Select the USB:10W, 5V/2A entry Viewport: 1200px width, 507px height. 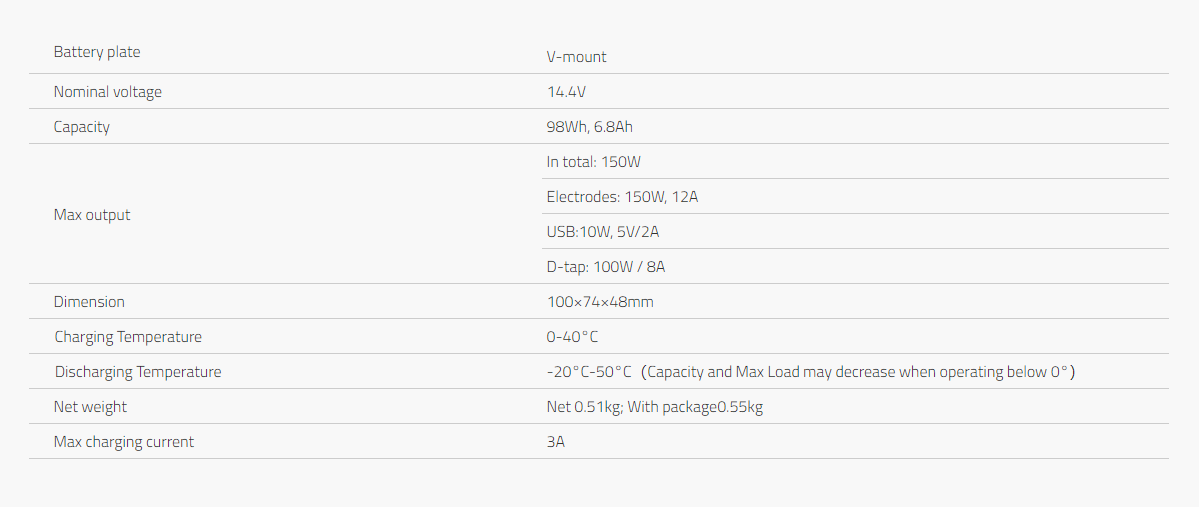click(x=602, y=232)
